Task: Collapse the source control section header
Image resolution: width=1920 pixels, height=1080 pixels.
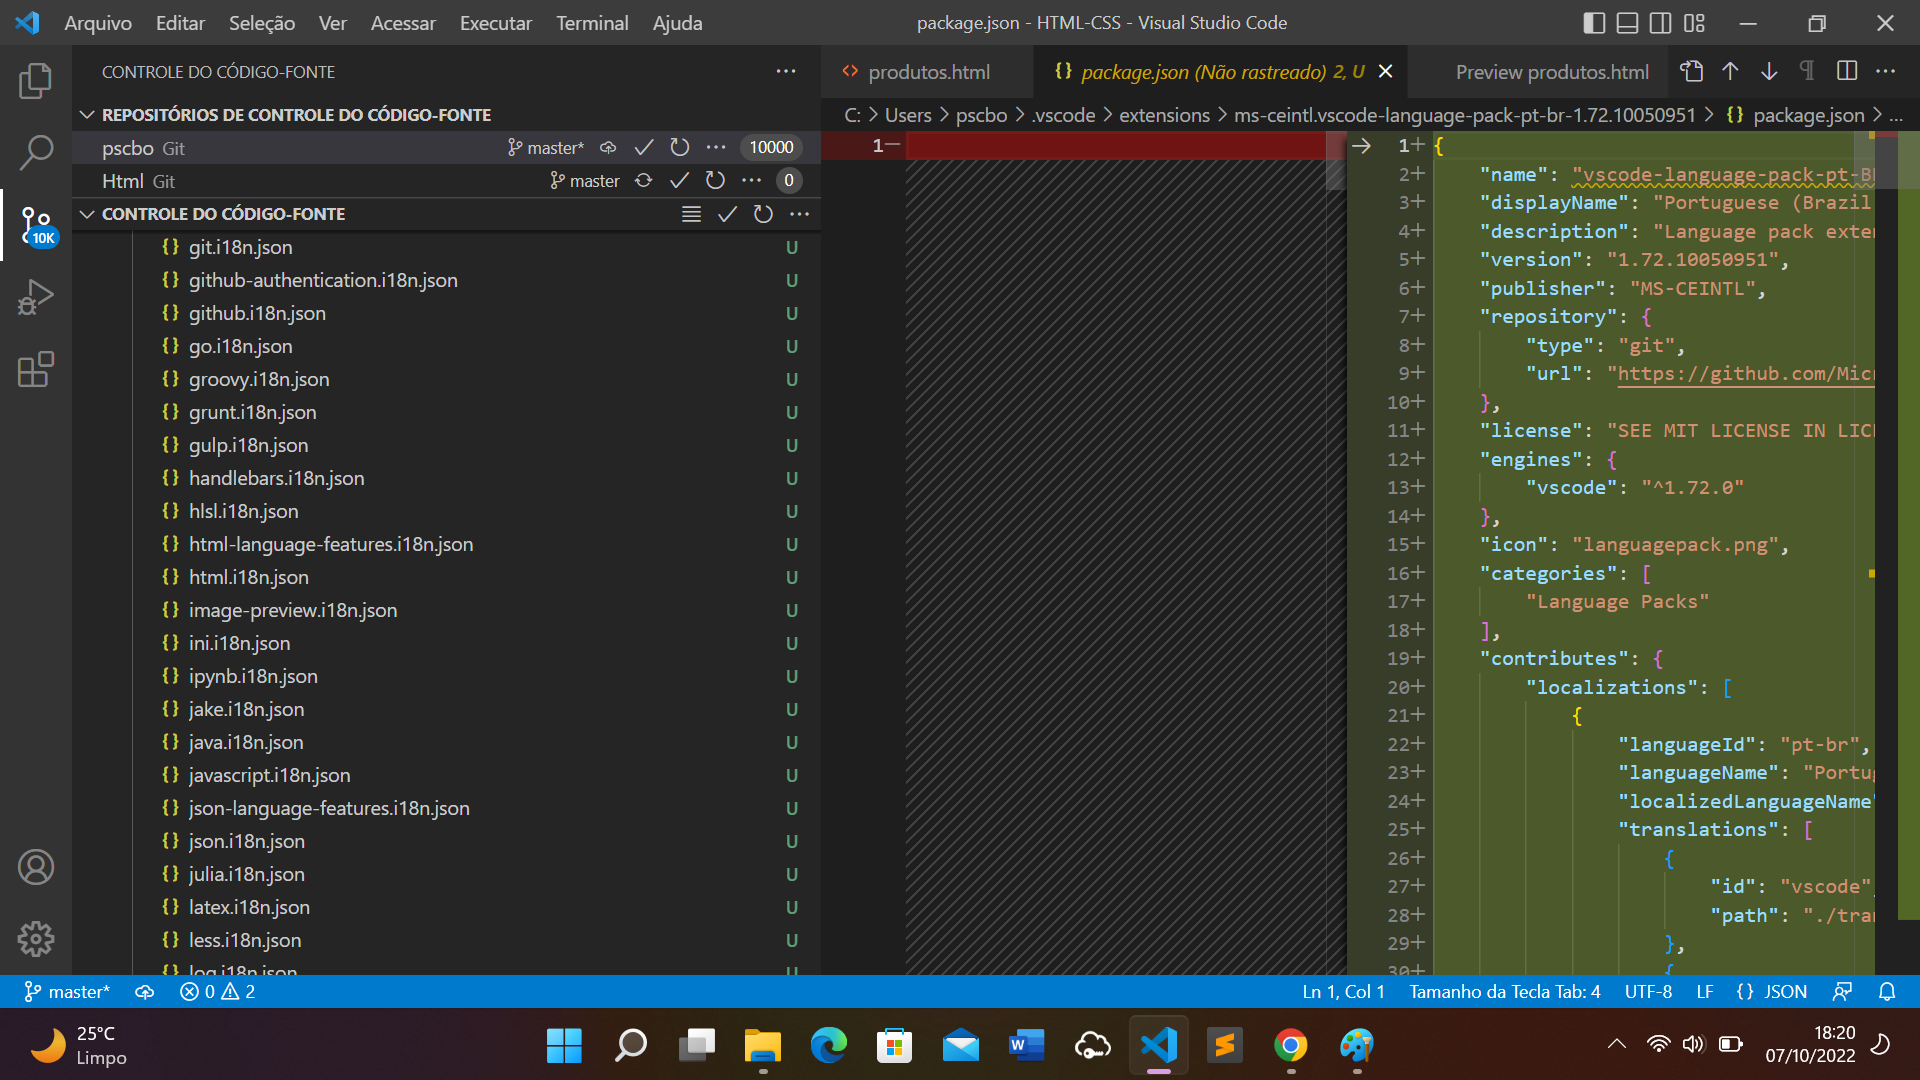Action: (x=87, y=214)
